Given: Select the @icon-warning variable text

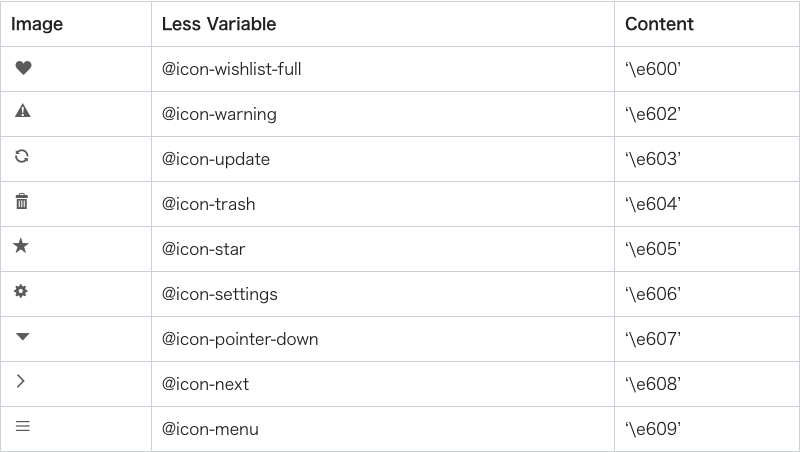Looking at the screenshot, I should (x=219, y=114).
